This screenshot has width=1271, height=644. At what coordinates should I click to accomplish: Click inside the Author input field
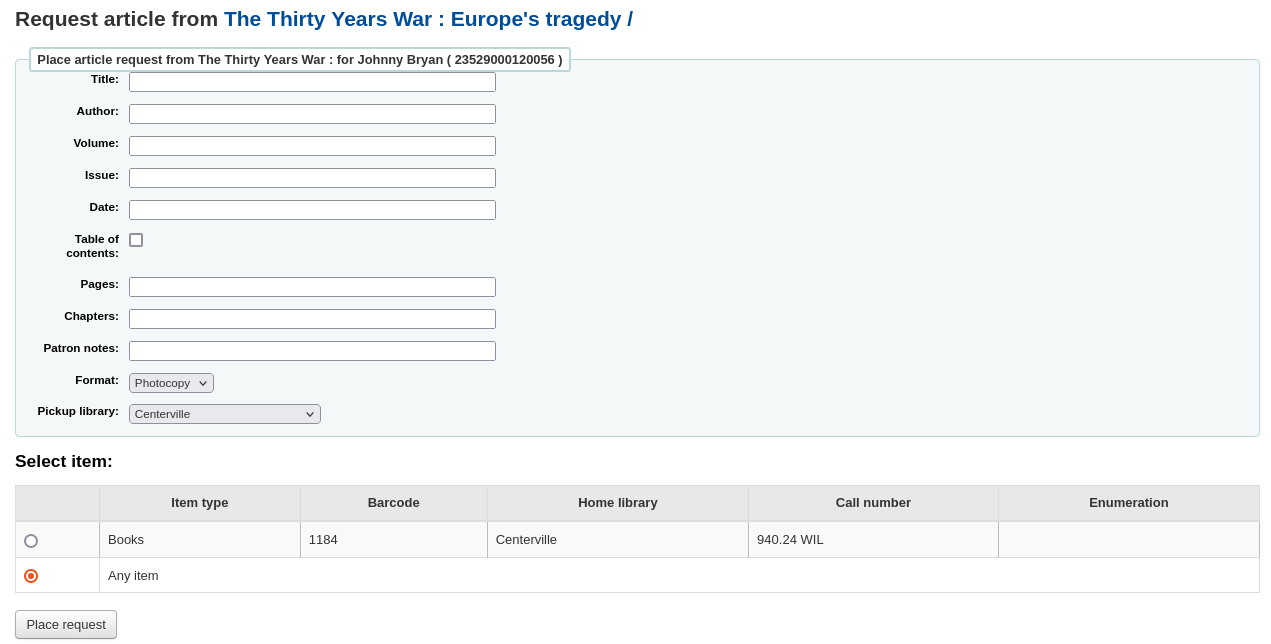(311, 113)
